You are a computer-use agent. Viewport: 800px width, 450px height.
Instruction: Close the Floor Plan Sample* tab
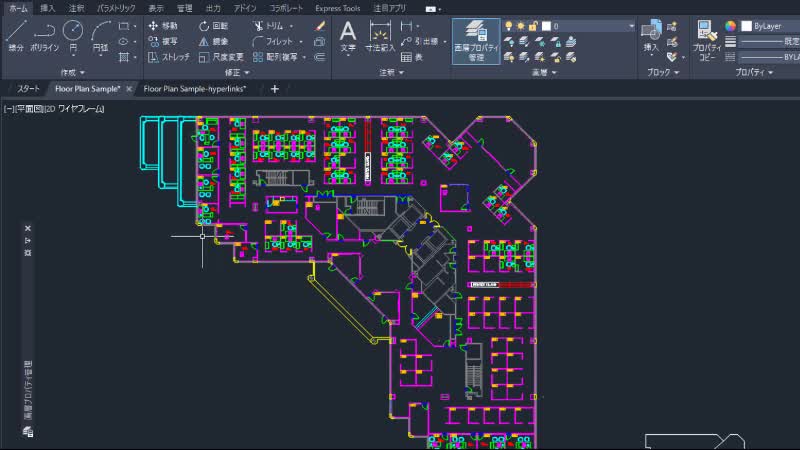click(129, 89)
